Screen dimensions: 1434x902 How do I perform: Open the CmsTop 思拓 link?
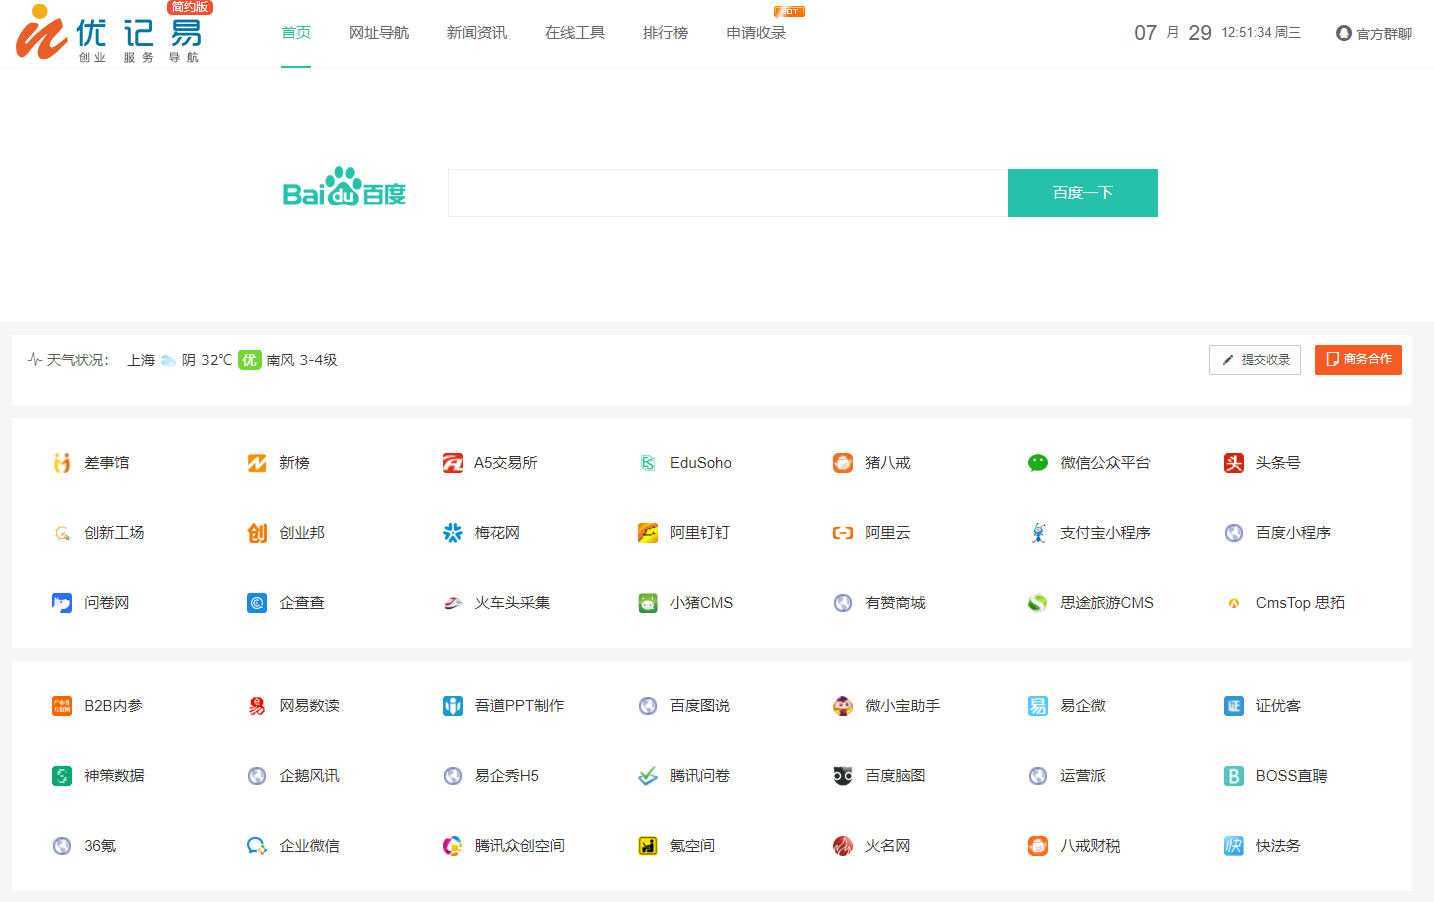coord(1300,603)
